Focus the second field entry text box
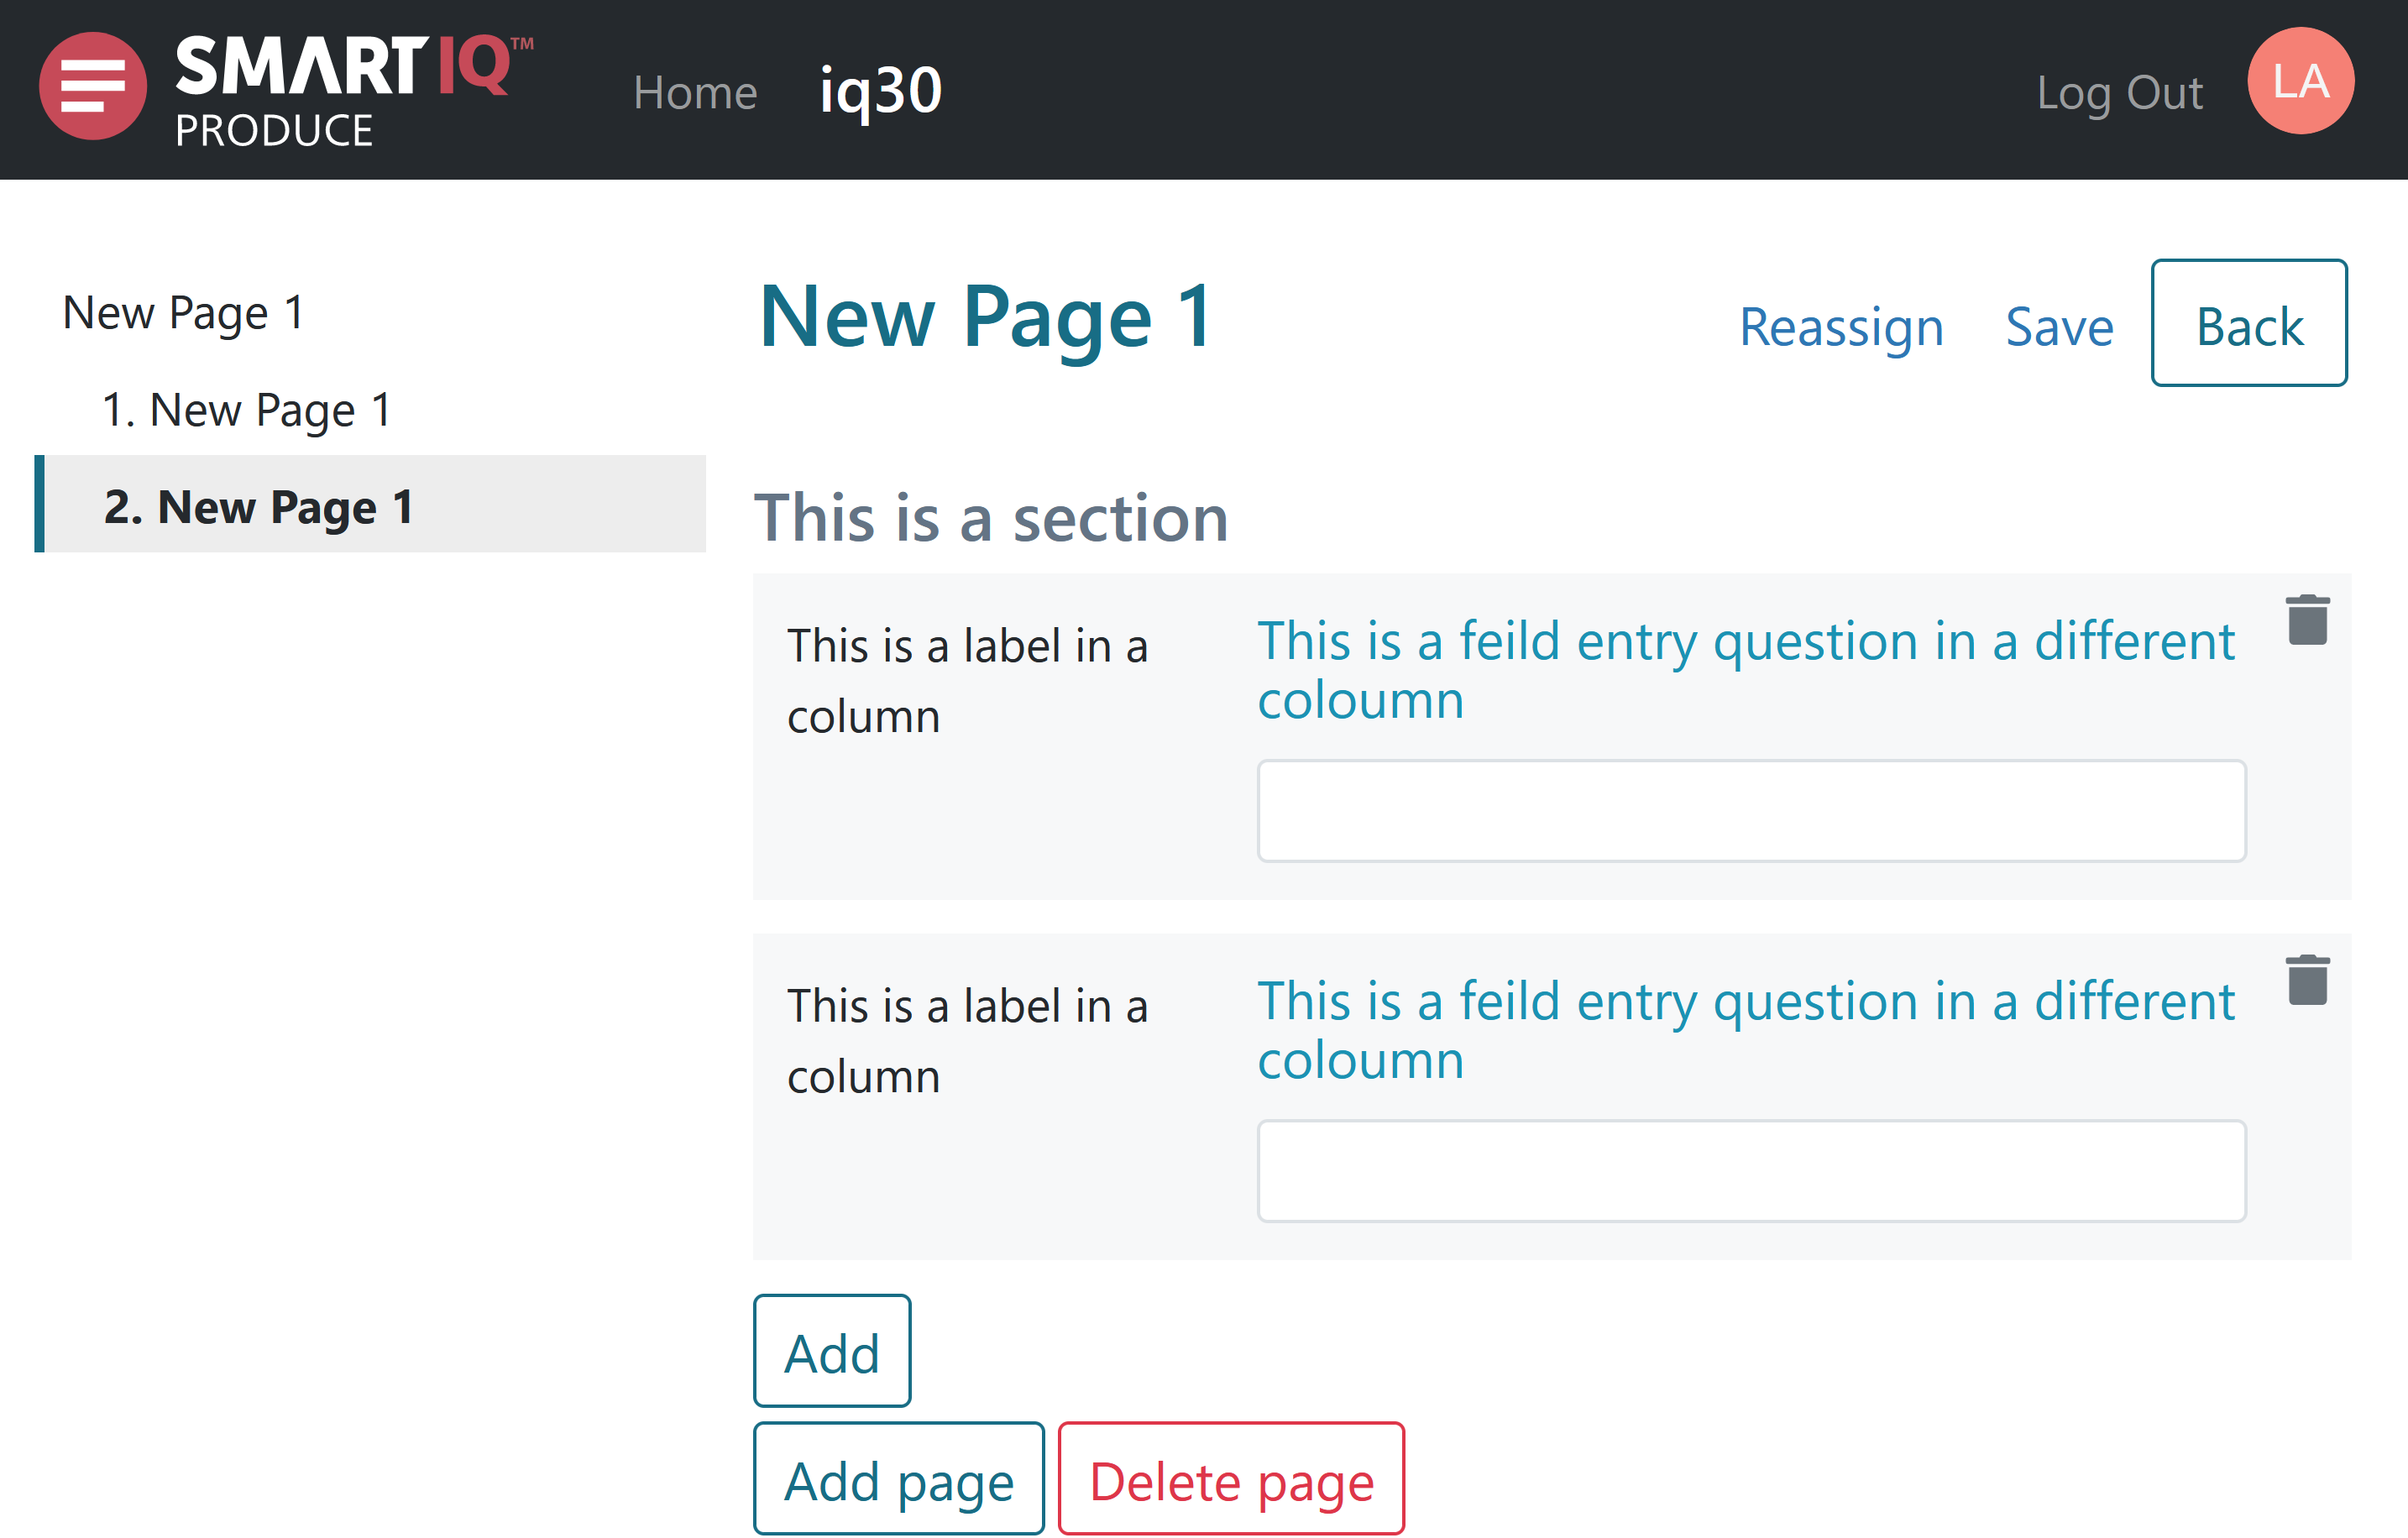This screenshot has height=1538, width=2408. [1751, 1171]
